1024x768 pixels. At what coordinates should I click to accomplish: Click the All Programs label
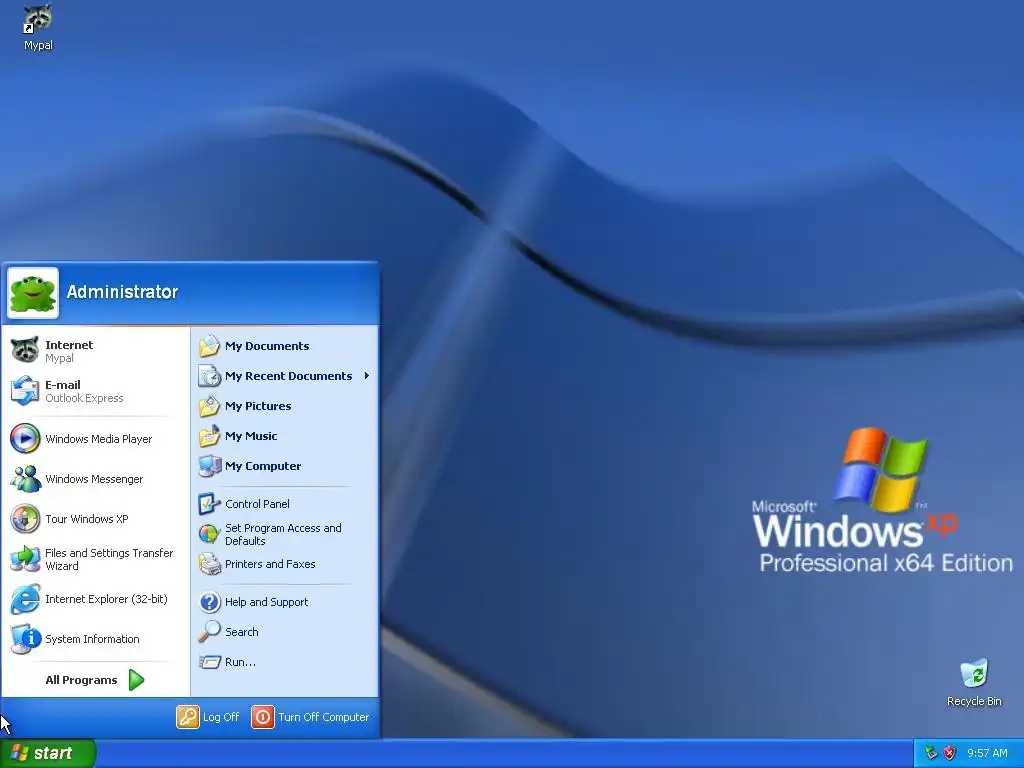pos(81,680)
